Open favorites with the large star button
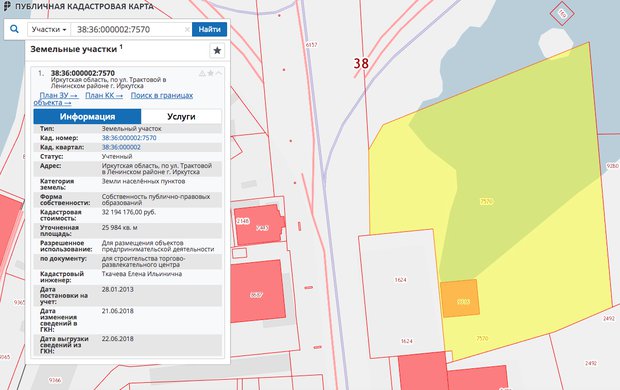The height and width of the screenshot is (390, 620). (x=217, y=51)
